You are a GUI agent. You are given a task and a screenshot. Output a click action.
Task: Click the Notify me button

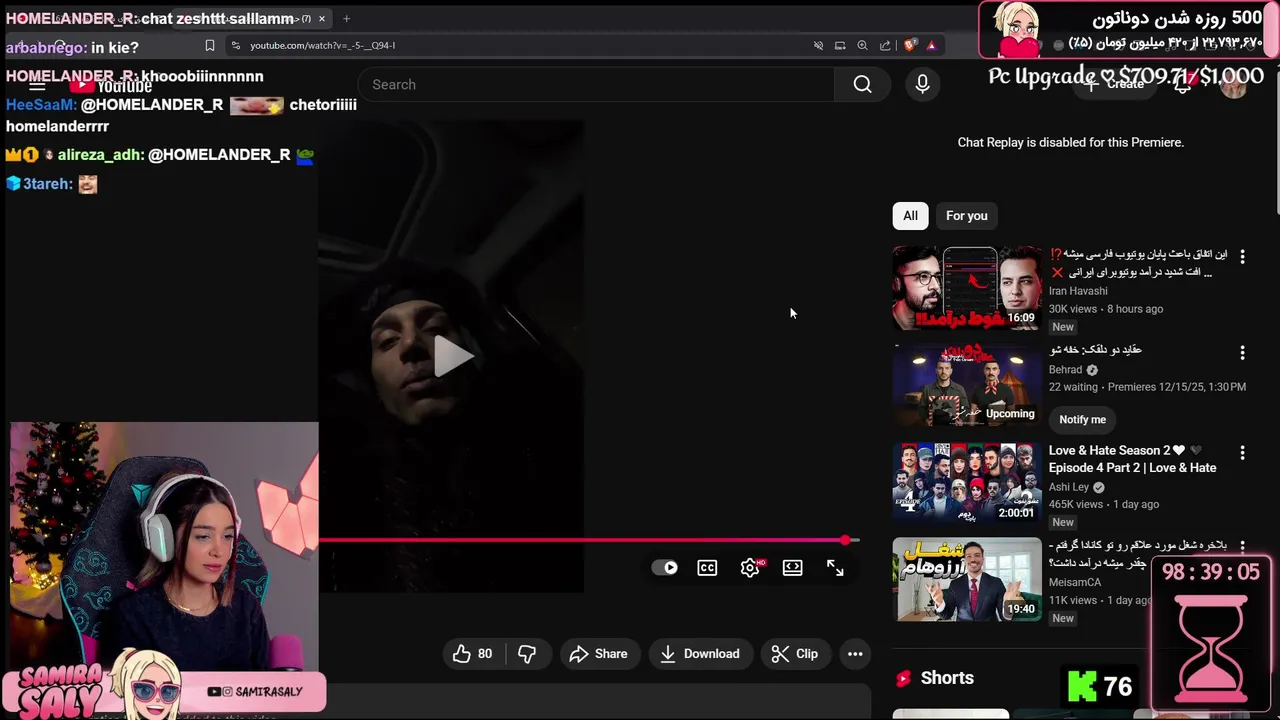pyautogui.click(x=1082, y=420)
